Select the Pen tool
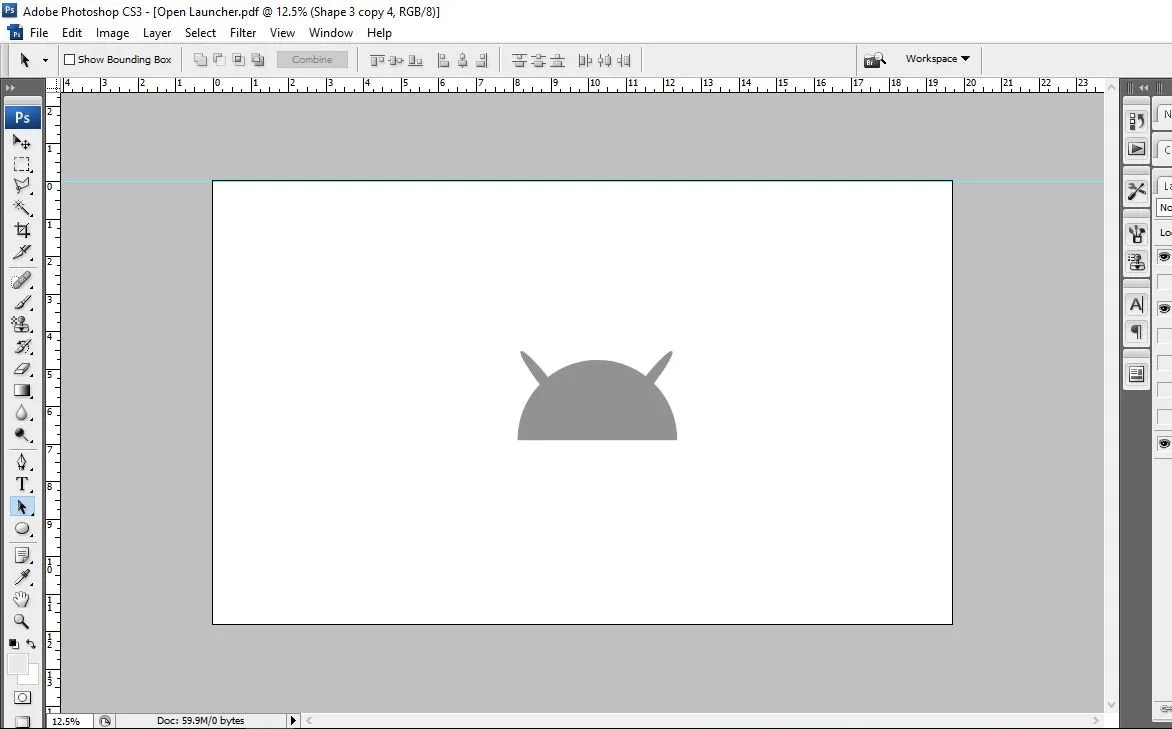This screenshot has width=1172, height=729. (22, 462)
